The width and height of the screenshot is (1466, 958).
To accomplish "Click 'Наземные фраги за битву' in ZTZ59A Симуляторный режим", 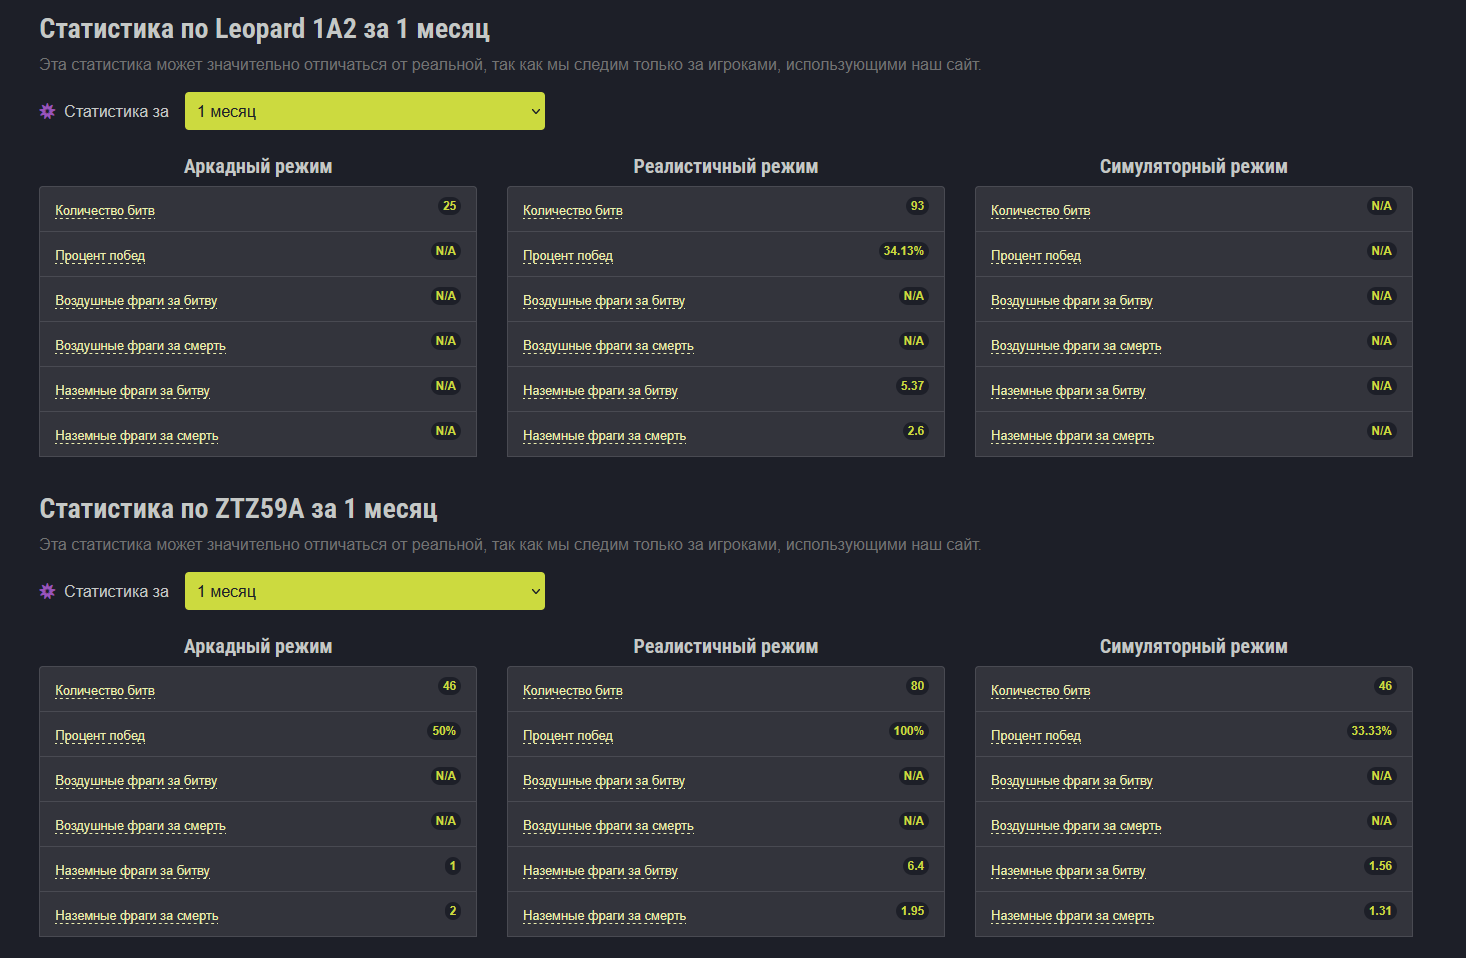I will (1068, 870).
